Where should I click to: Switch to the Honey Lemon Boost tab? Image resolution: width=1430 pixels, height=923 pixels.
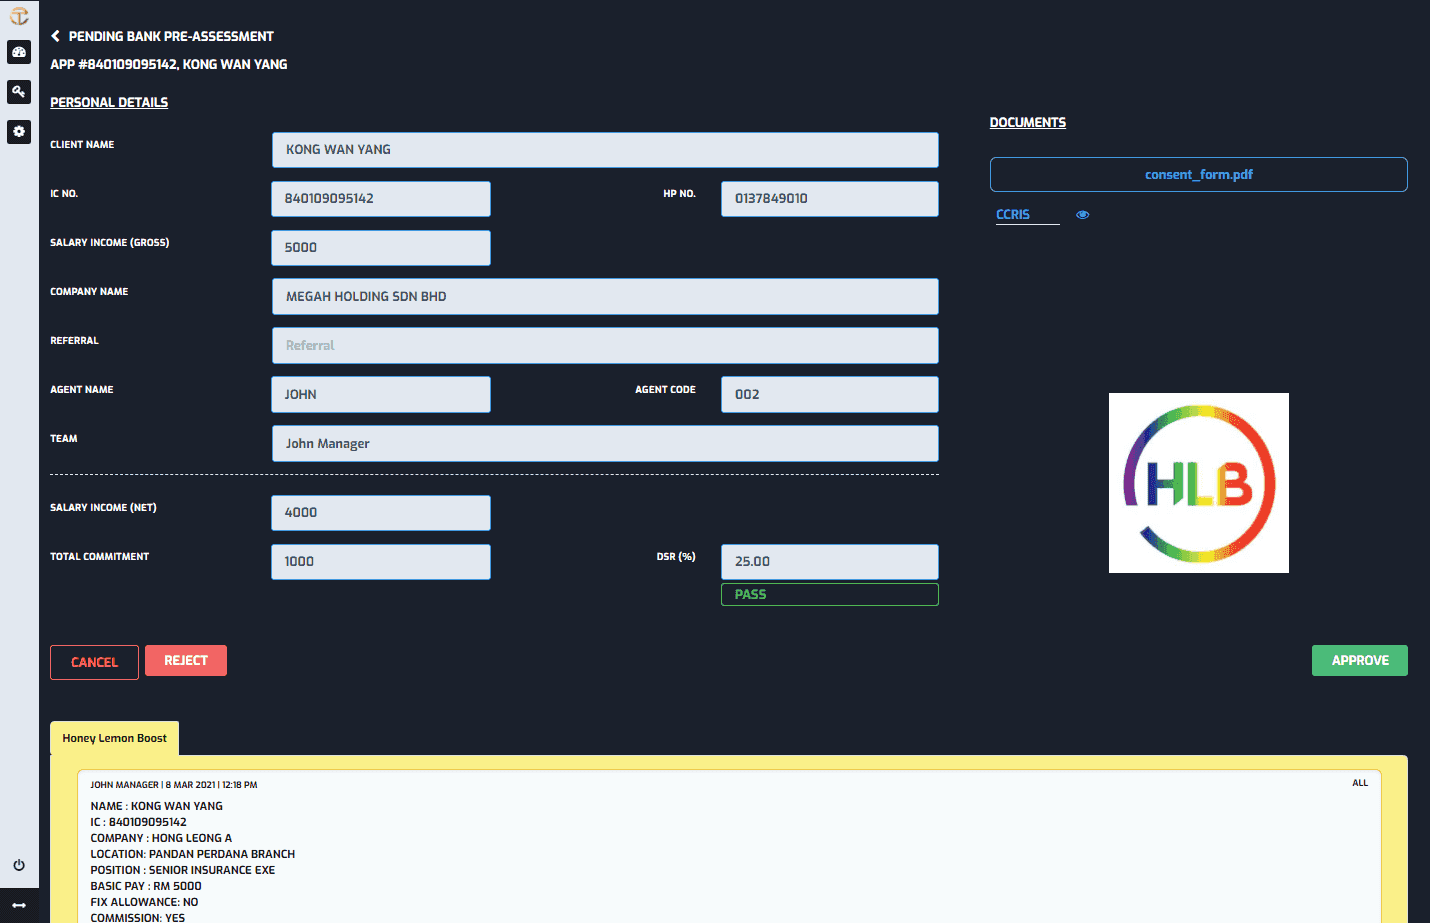point(114,737)
